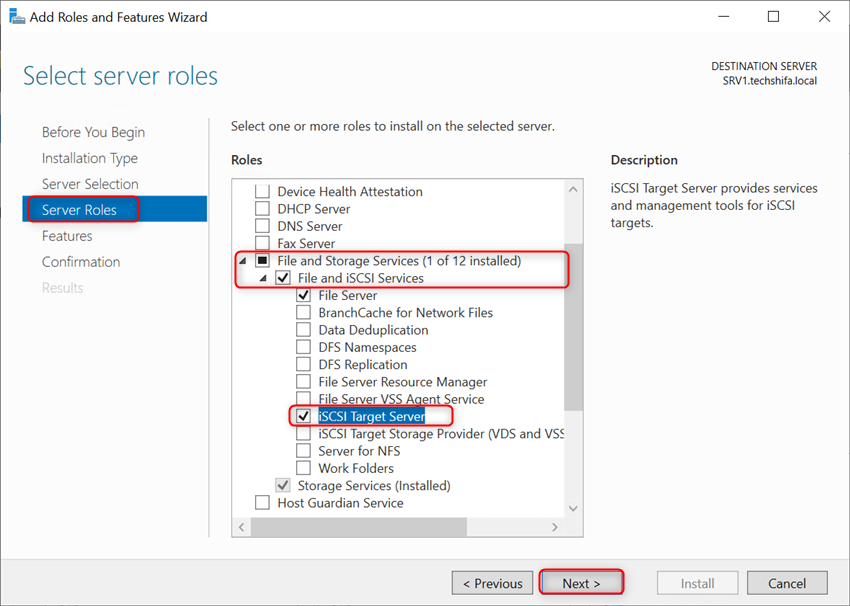850x606 pixels.
Task: Enable the Host Guardian Service role
Action: (261, 503)
